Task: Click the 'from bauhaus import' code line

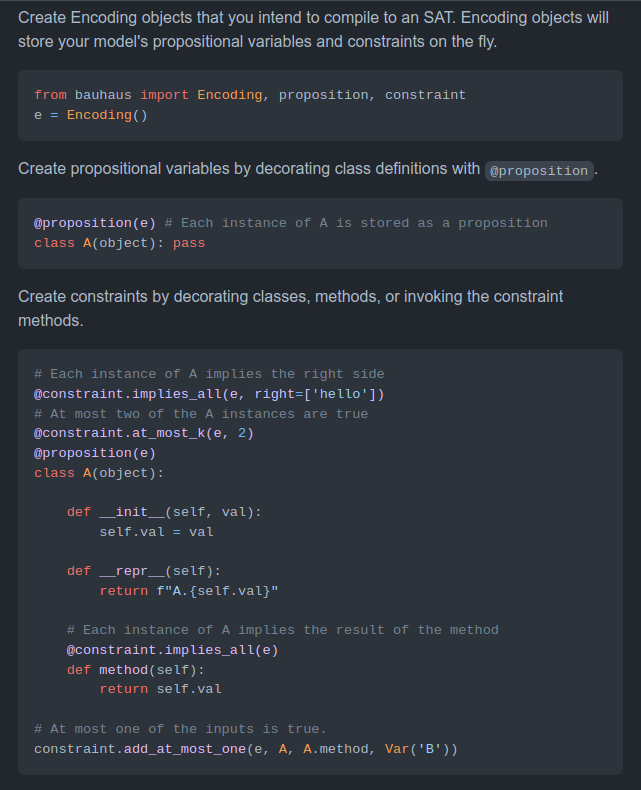Action: pyautogui.click(x=250, y=95)
